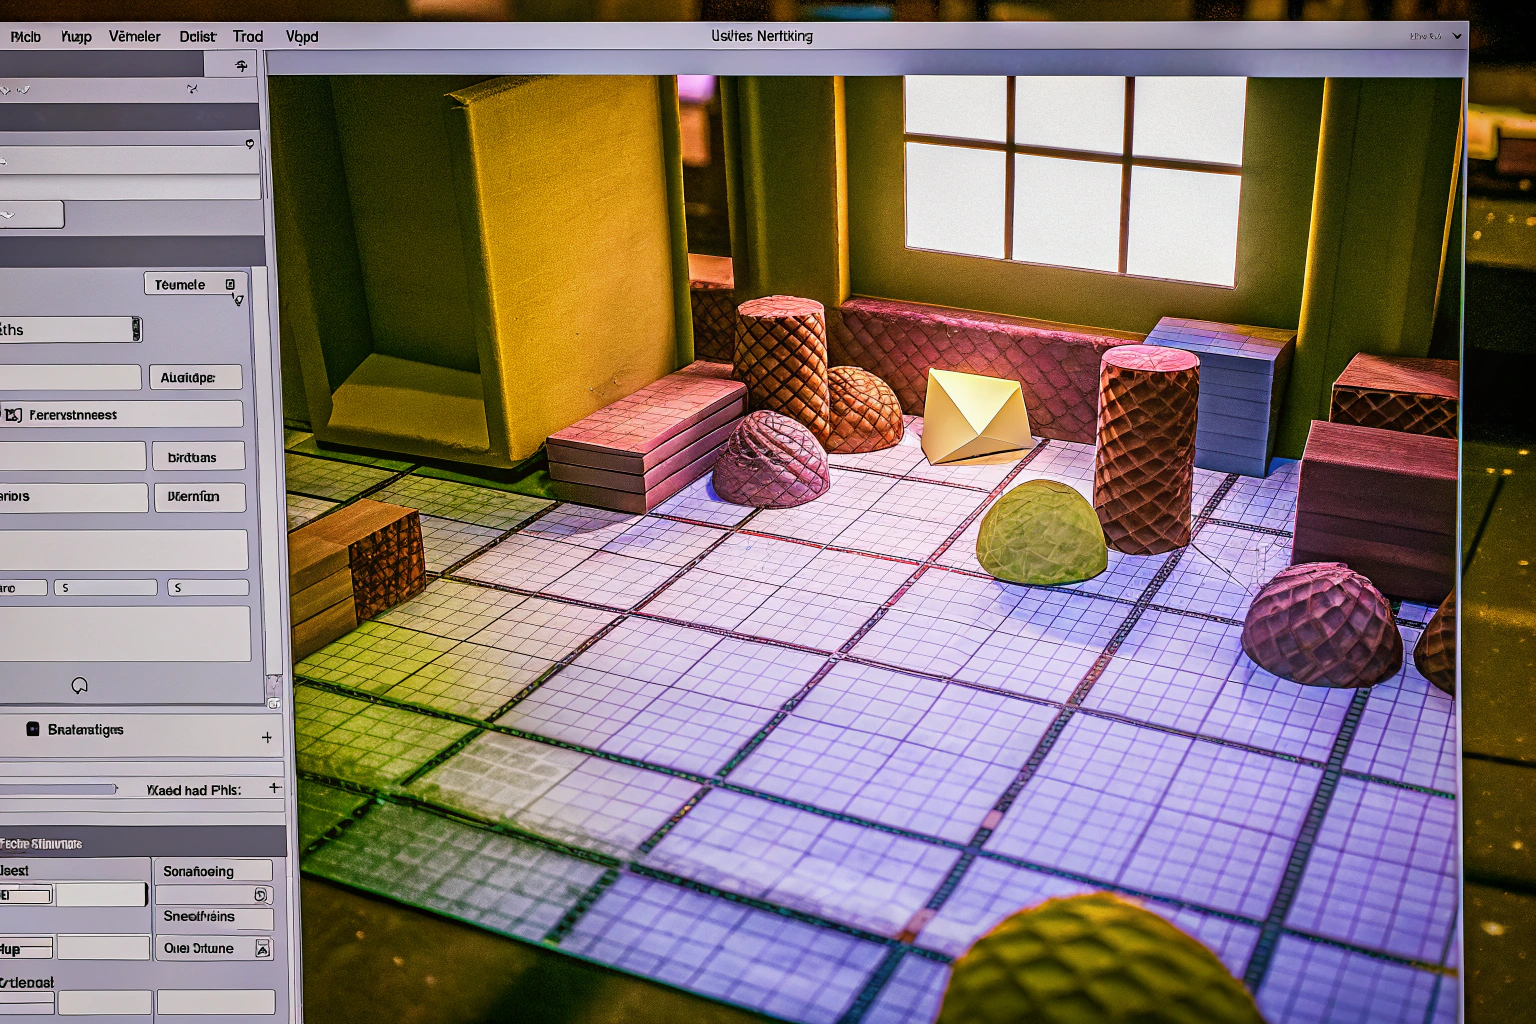This screenshot has width=1536, height=1024.
Task: Click the icon in the Ouei Drtune field
Action: pos(263,948)
